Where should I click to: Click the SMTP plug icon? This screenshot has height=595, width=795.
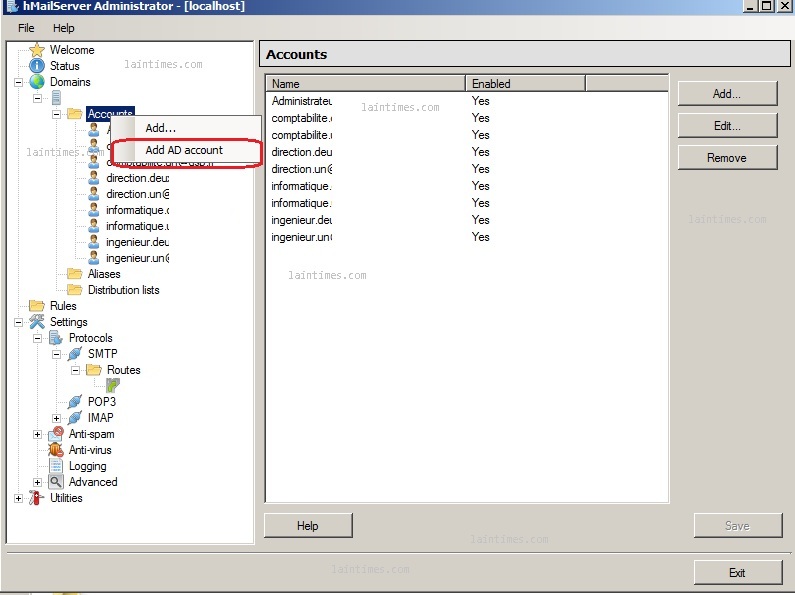(75, 354)
